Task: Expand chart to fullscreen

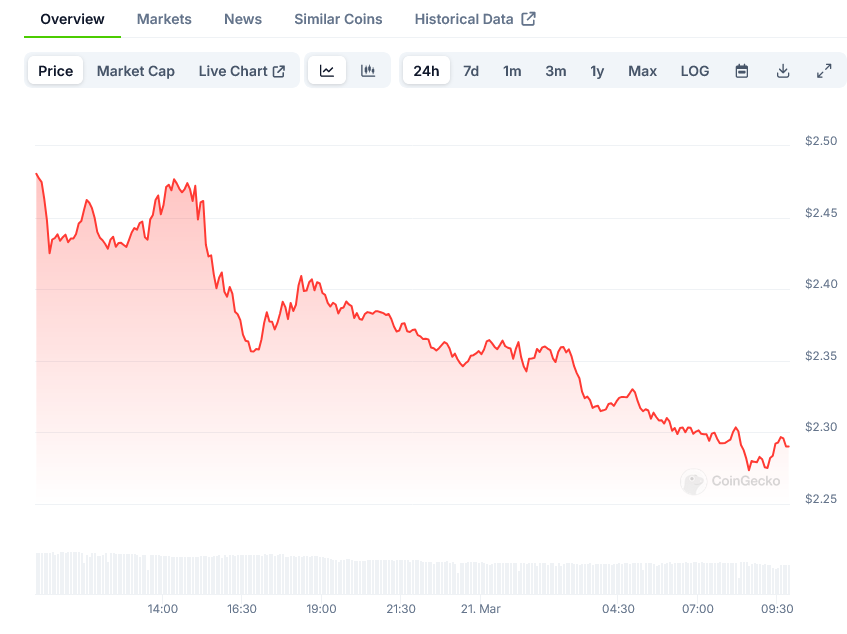Action: click(824, 71)
